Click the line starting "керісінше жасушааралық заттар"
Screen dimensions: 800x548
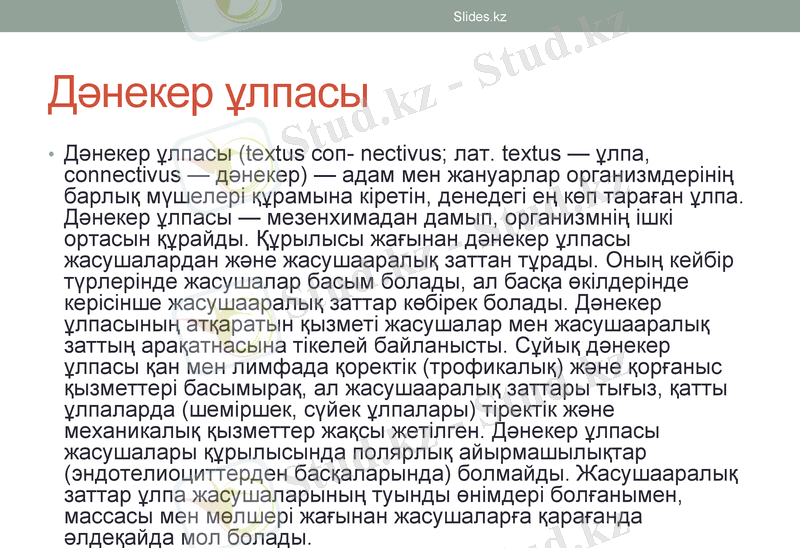(x=363, y=304)
